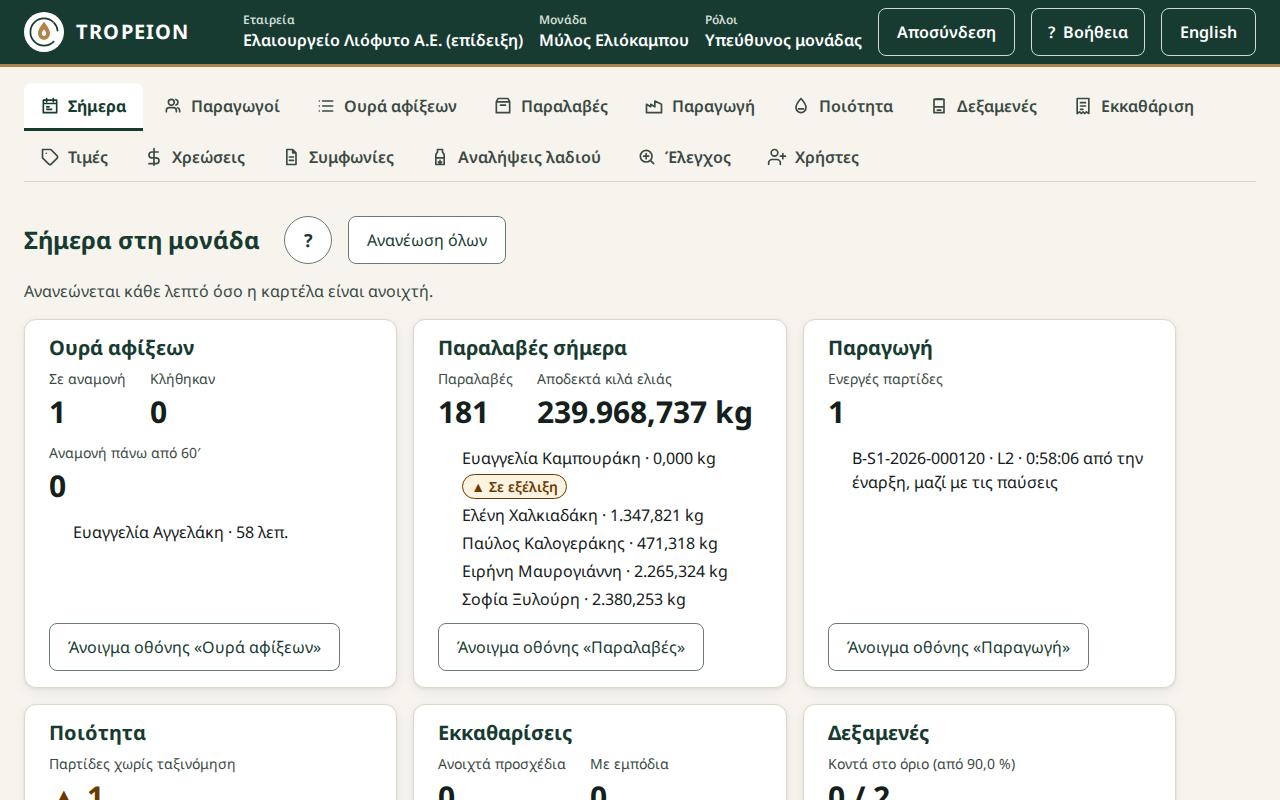Click the bottle icon beside Αναλήψεις λαδιού

(x=440, y=157)
